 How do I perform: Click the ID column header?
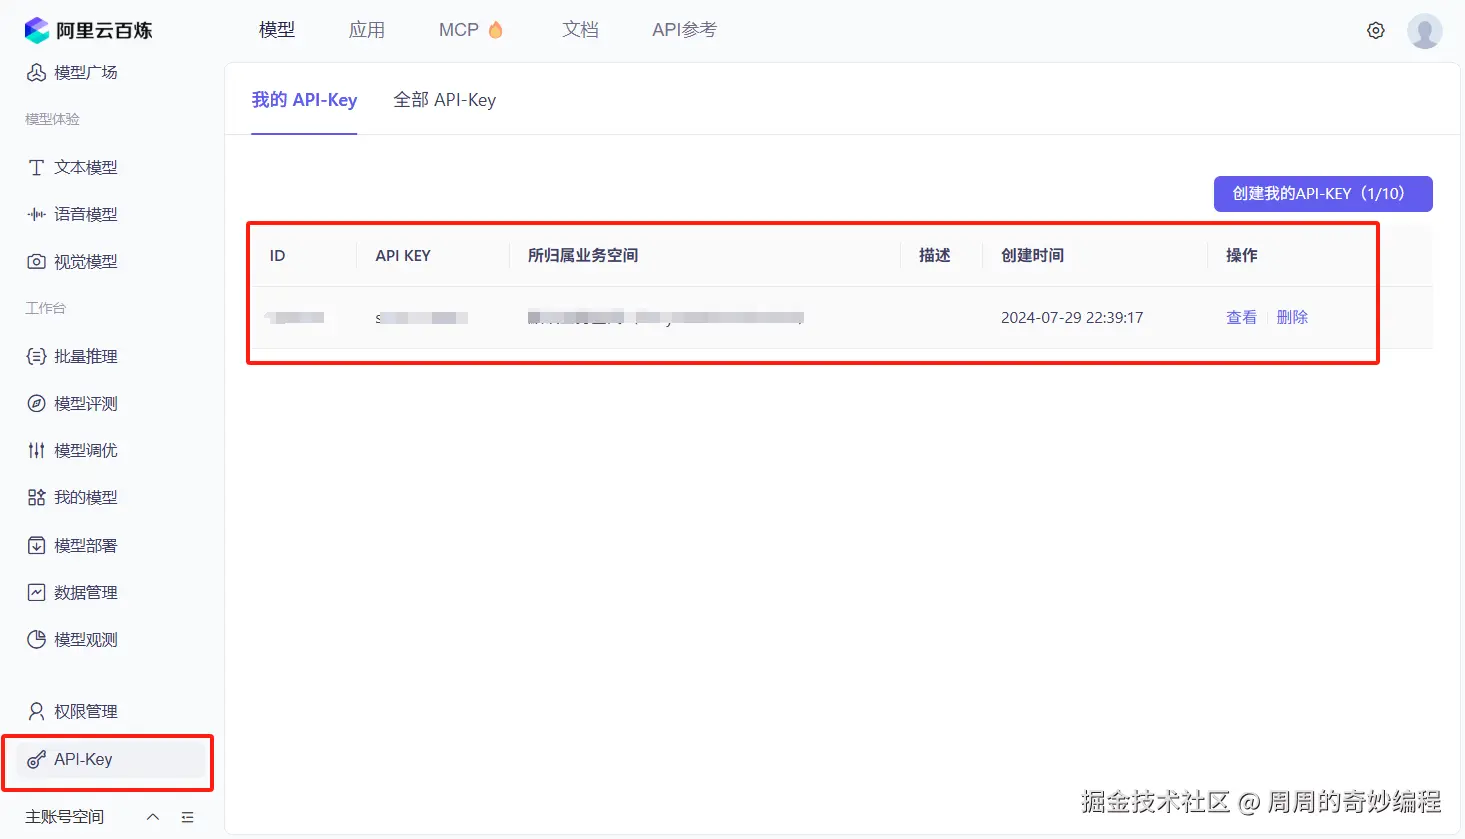click(278, 256)
